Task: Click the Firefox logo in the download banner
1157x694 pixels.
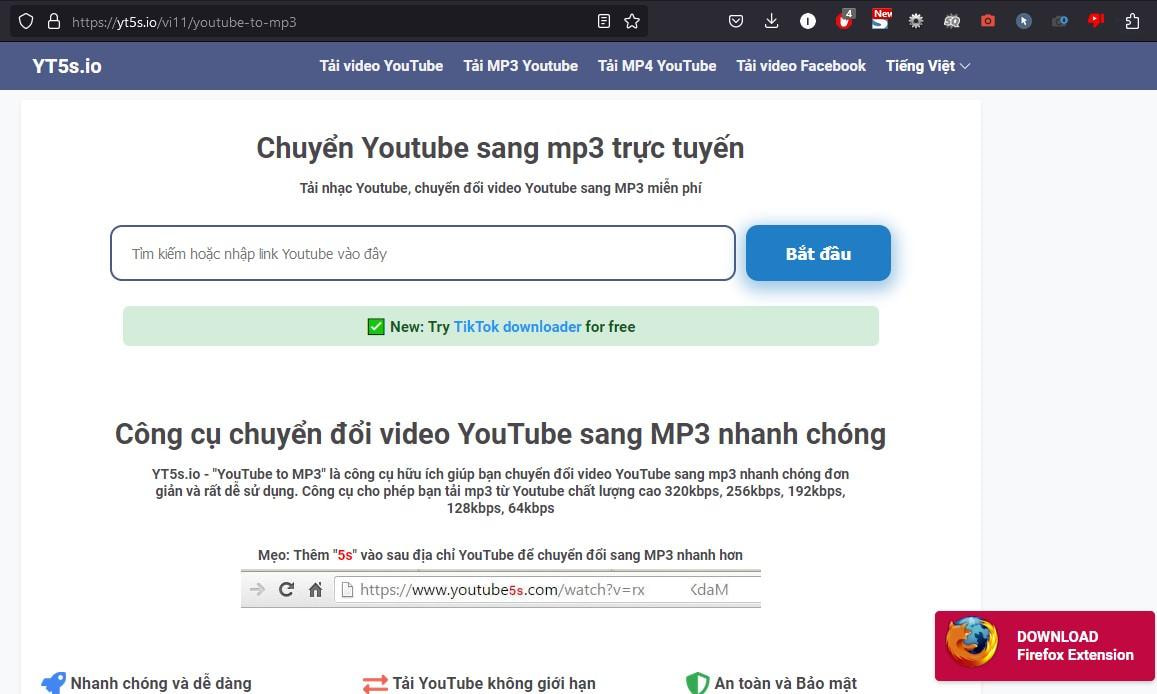Action: tap(972, 643)
